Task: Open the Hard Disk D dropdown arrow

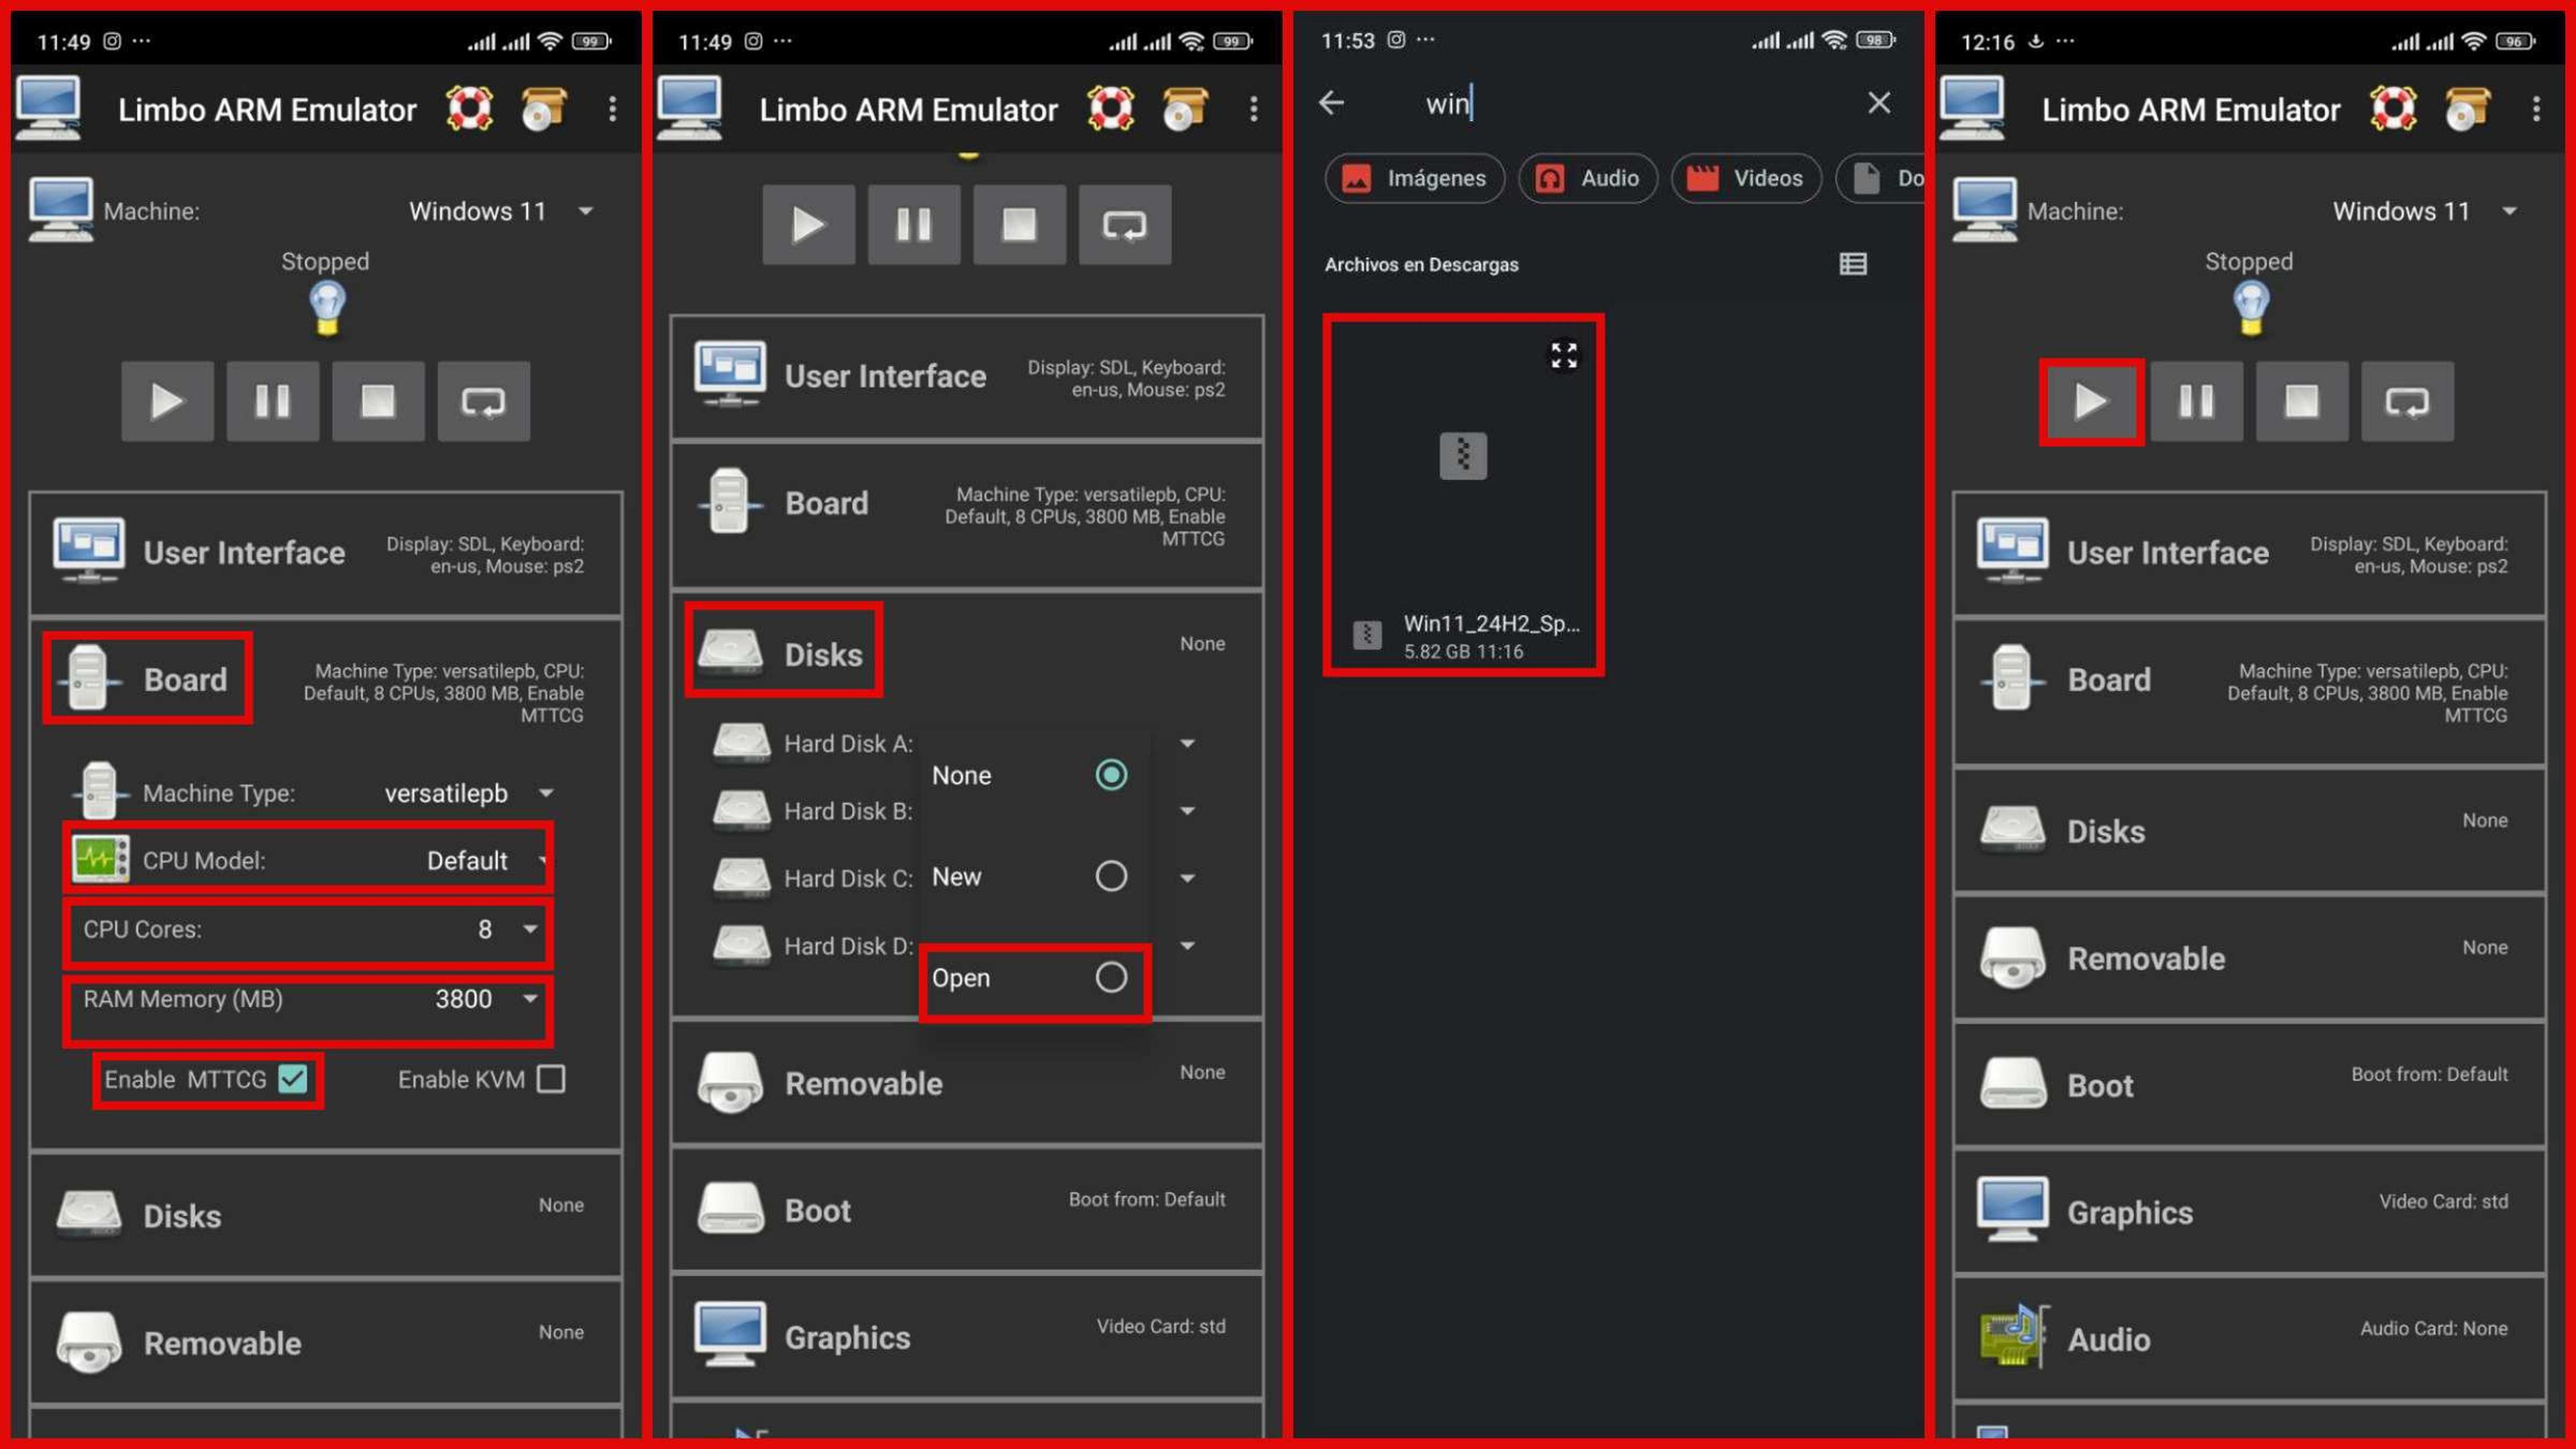Action: (1187, 945)
